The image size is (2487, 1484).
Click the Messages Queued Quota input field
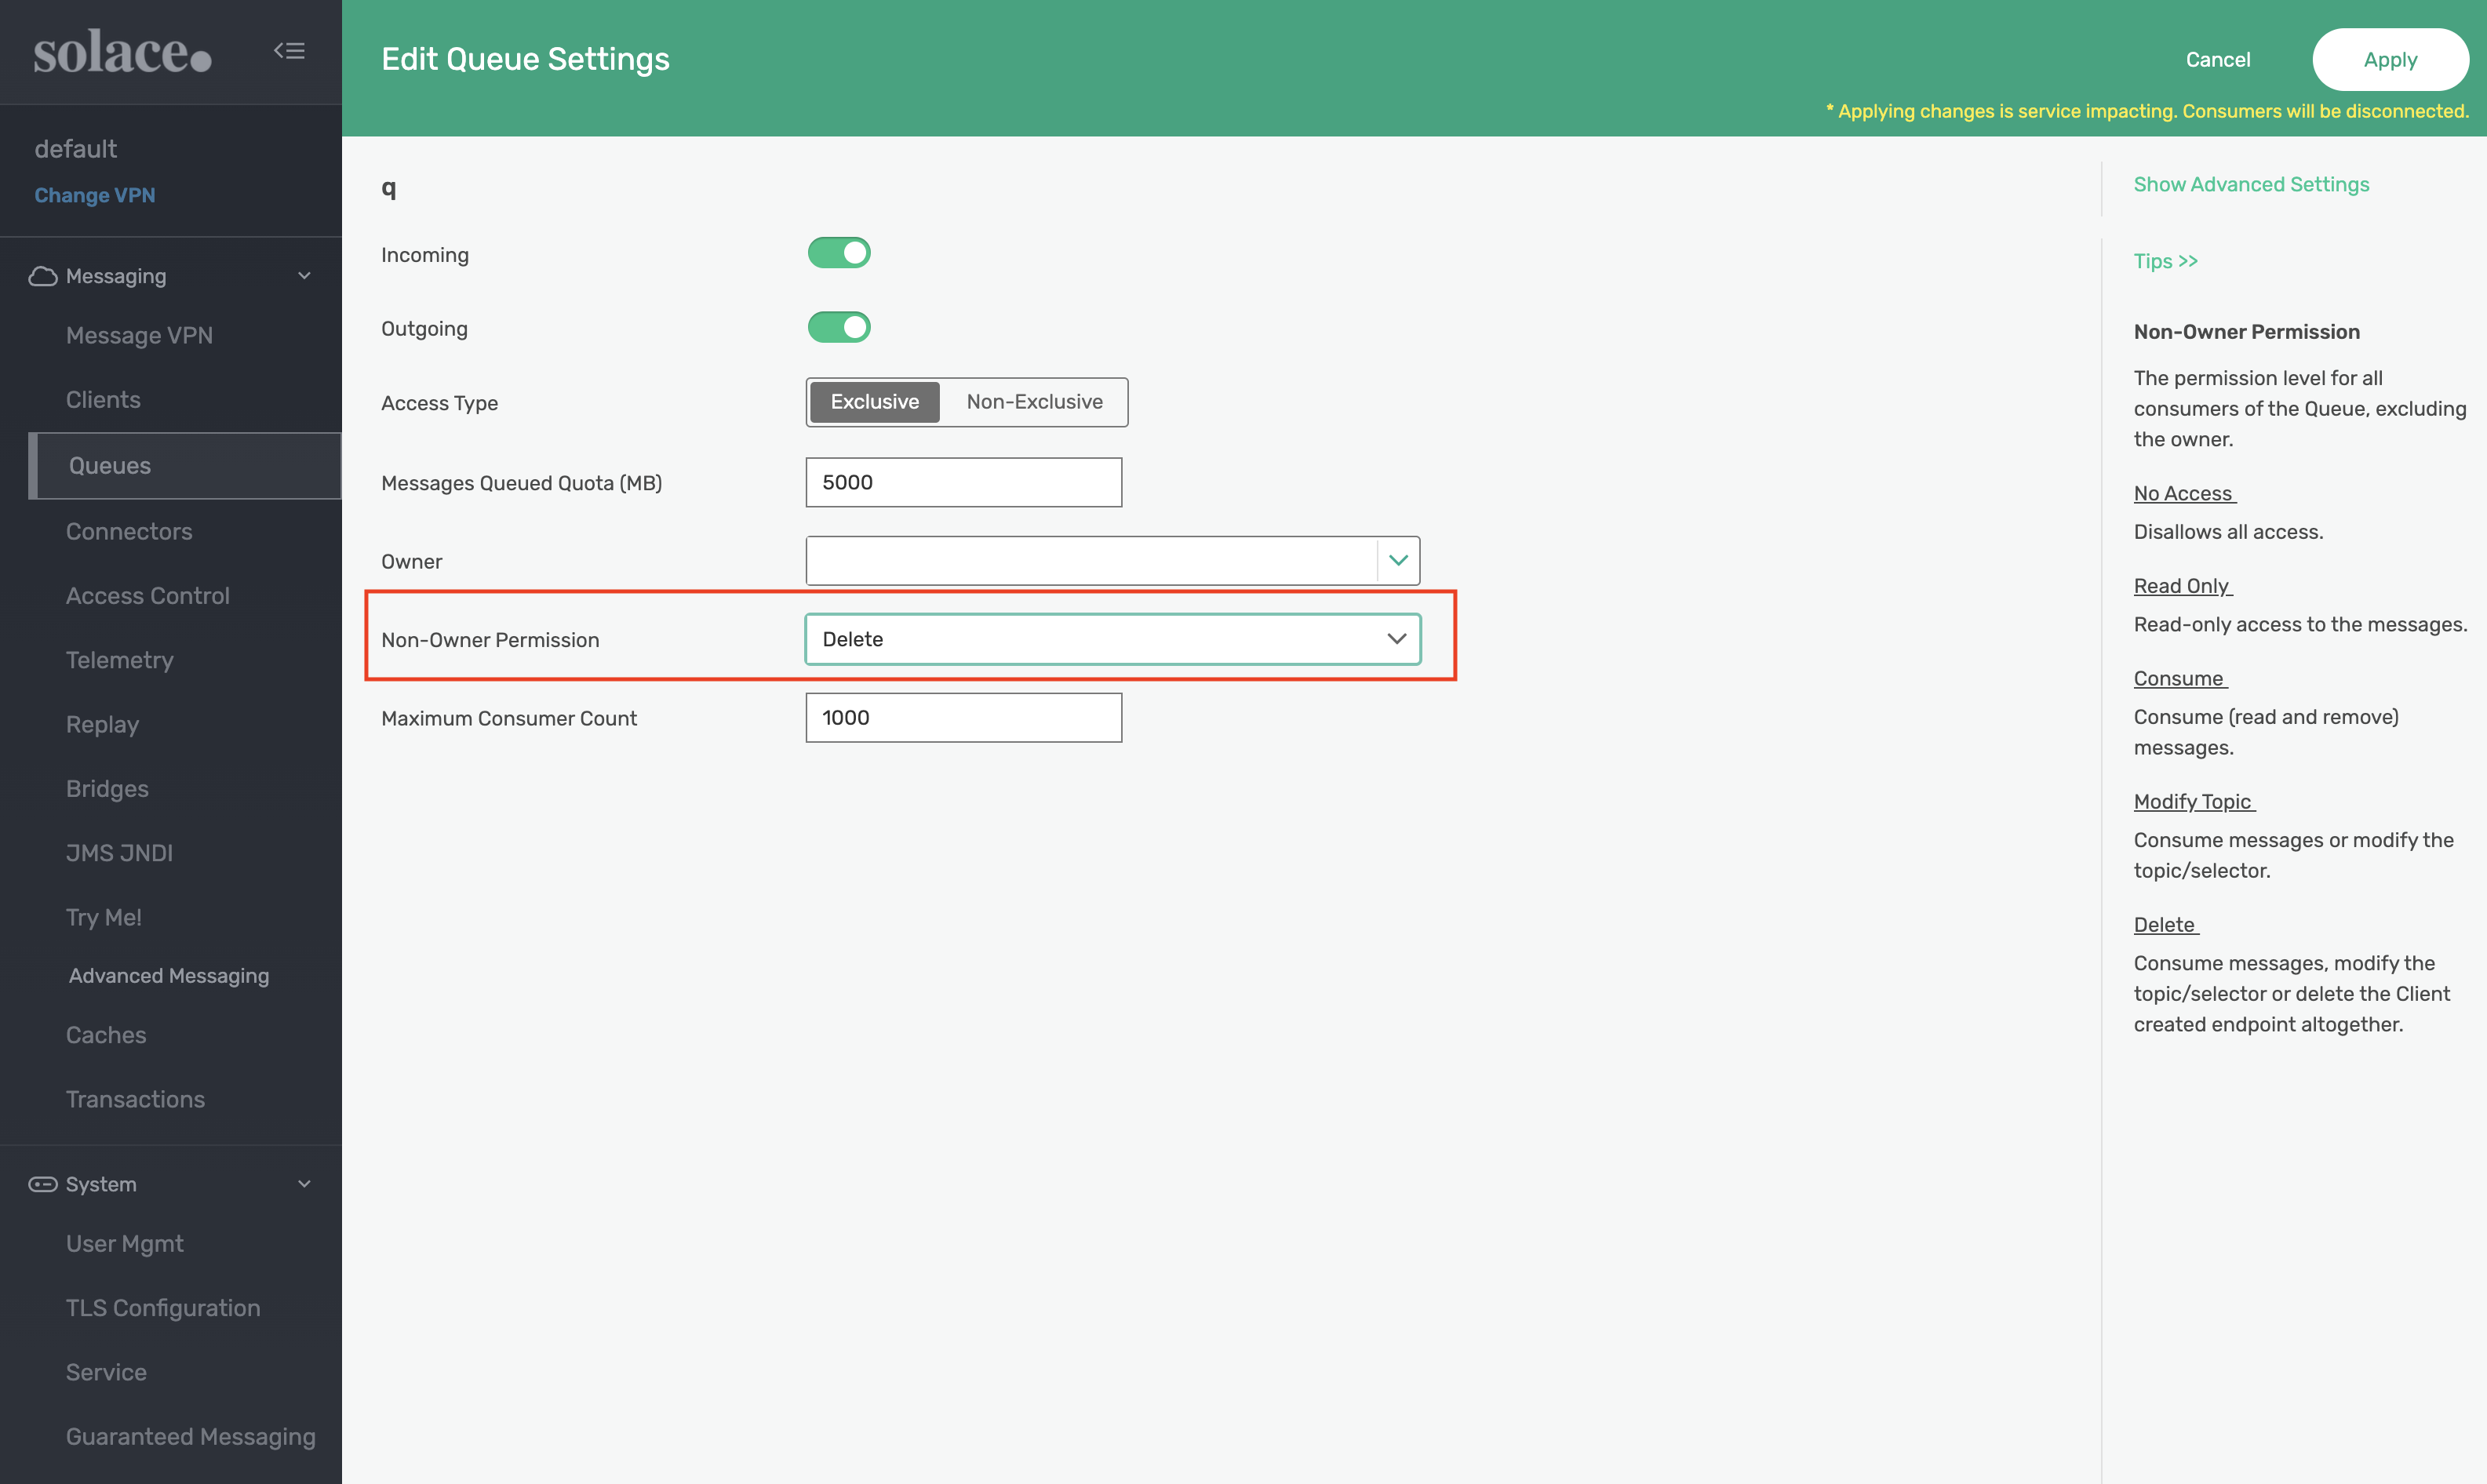pyautogui.click(x=963, y=483)
